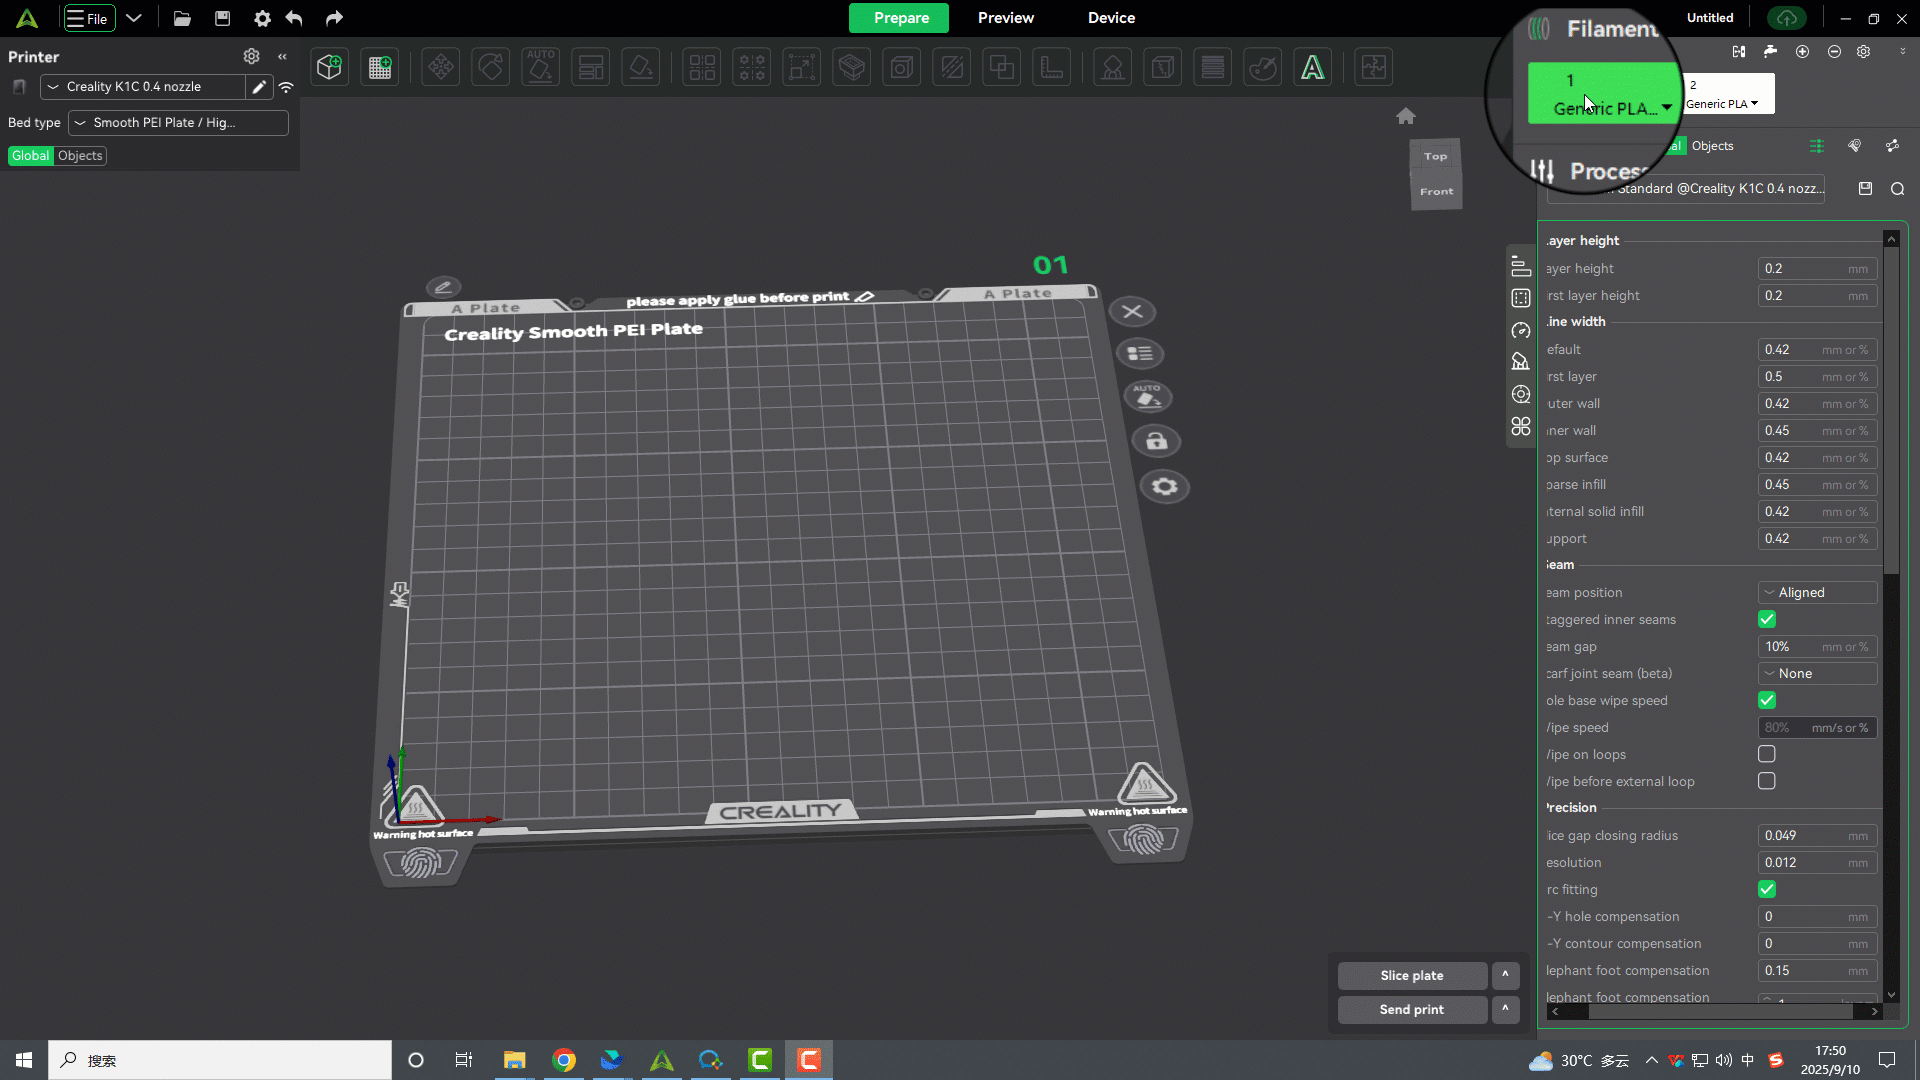
Task: Enable Wipe on loops checkbox
Action: tap(1767, 754)
